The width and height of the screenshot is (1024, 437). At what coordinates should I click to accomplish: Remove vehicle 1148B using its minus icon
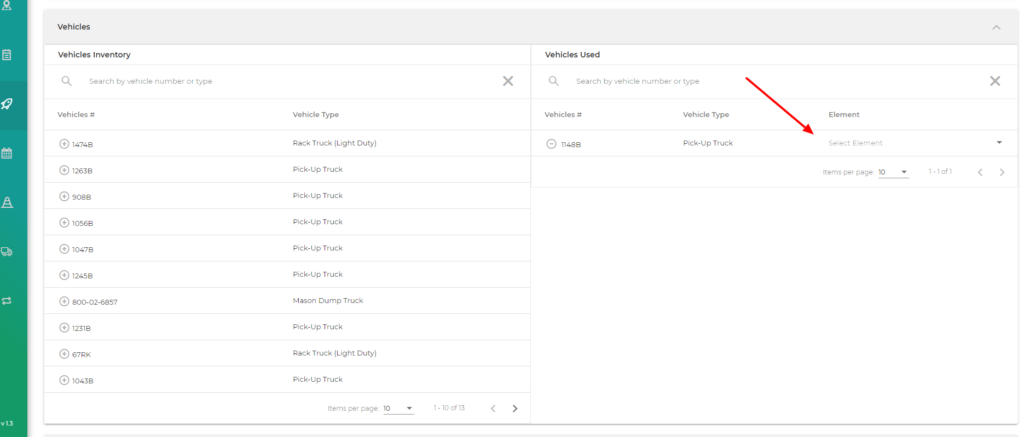[x=551, y=144]
